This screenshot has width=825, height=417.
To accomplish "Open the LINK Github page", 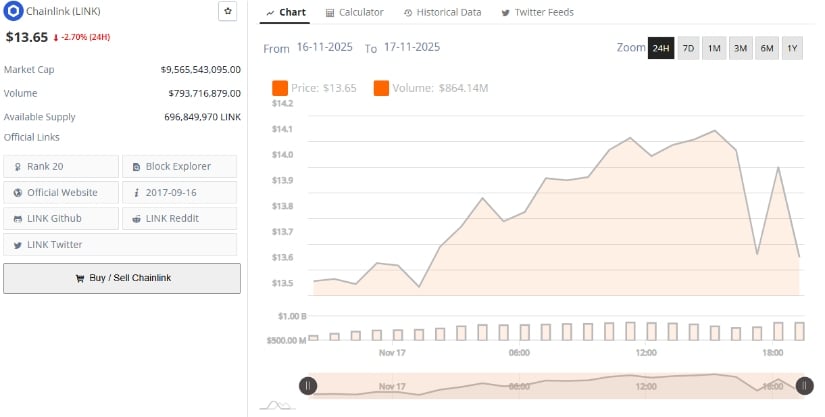I will coord(61,218).
